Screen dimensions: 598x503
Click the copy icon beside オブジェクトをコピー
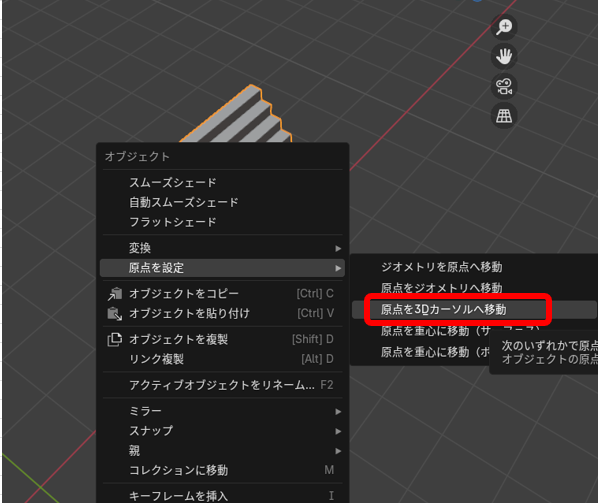coord(115,294)
